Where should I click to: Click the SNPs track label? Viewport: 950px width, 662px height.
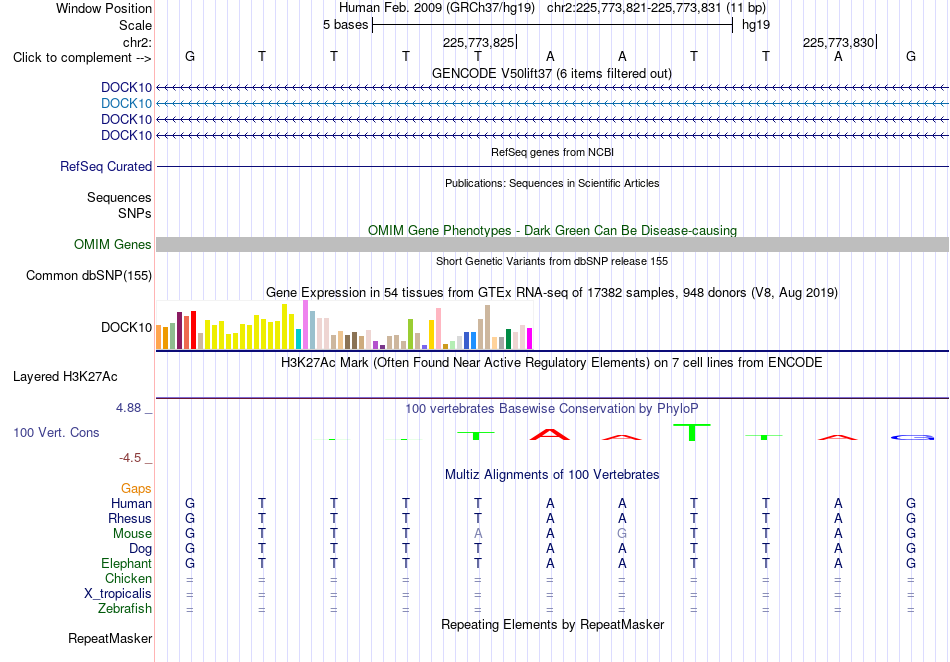click(x=135, y=213)
